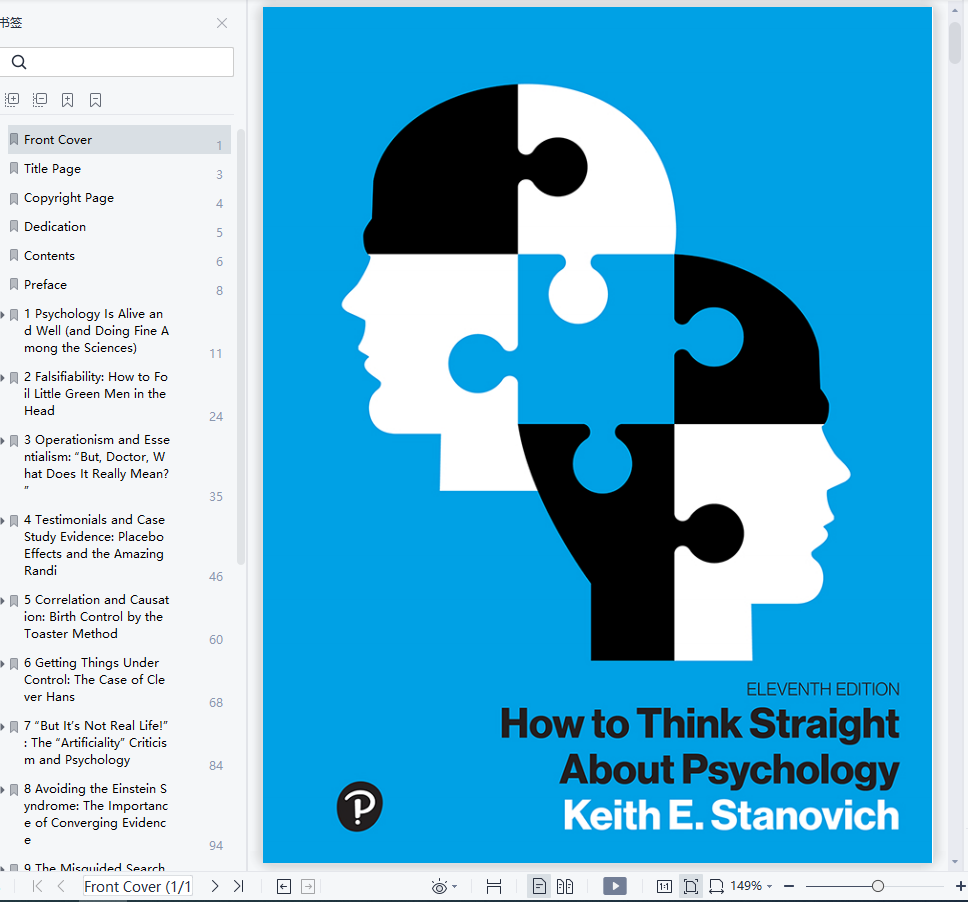Expand the chapter 4 Testimonials bookmark
Viewport: 968px width, 902px height.
tap(2, 521)
